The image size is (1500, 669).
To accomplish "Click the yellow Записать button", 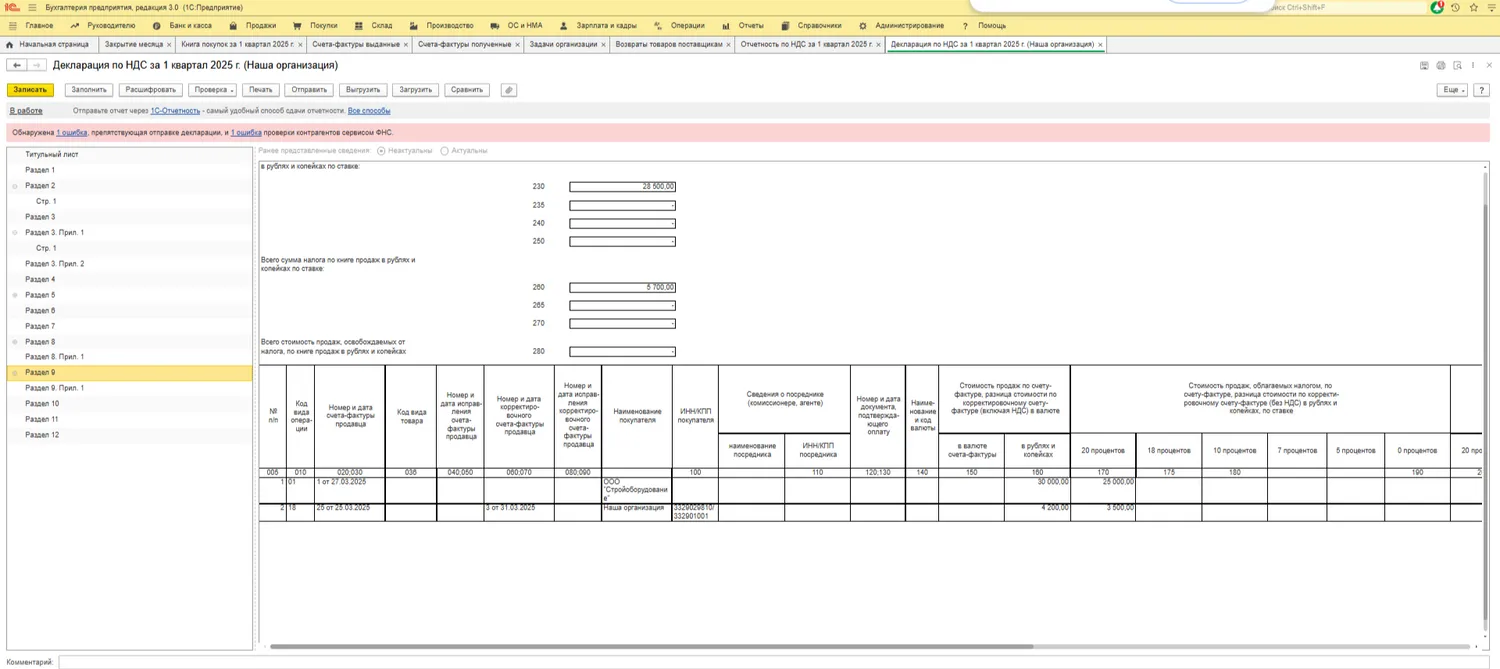I will (x=30, y=90).
